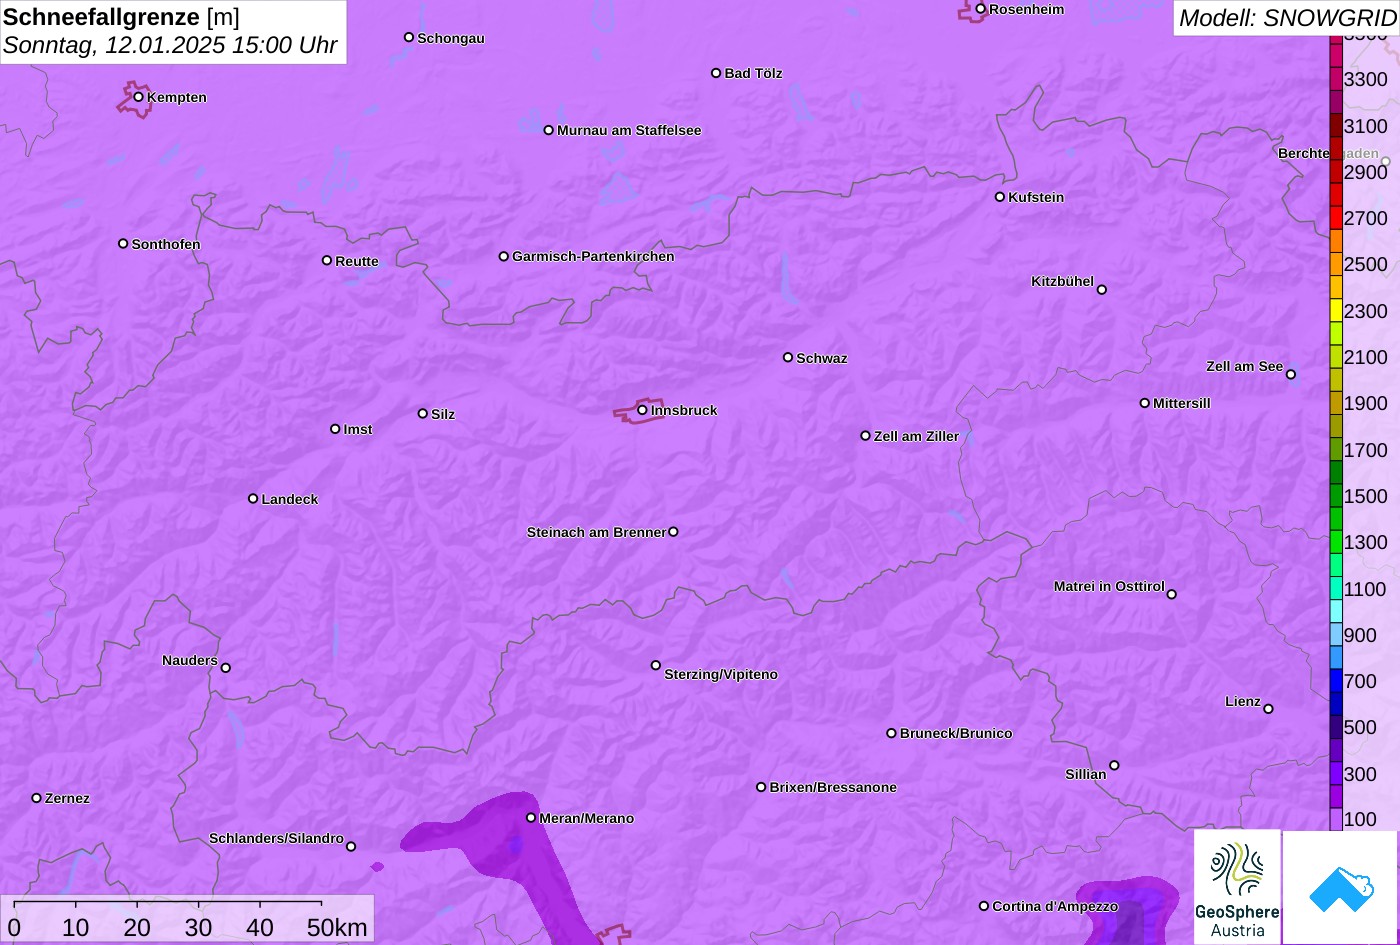Click the orange legend swatch beside 2500
The image size is (1400, 945).
point(1336,264)
